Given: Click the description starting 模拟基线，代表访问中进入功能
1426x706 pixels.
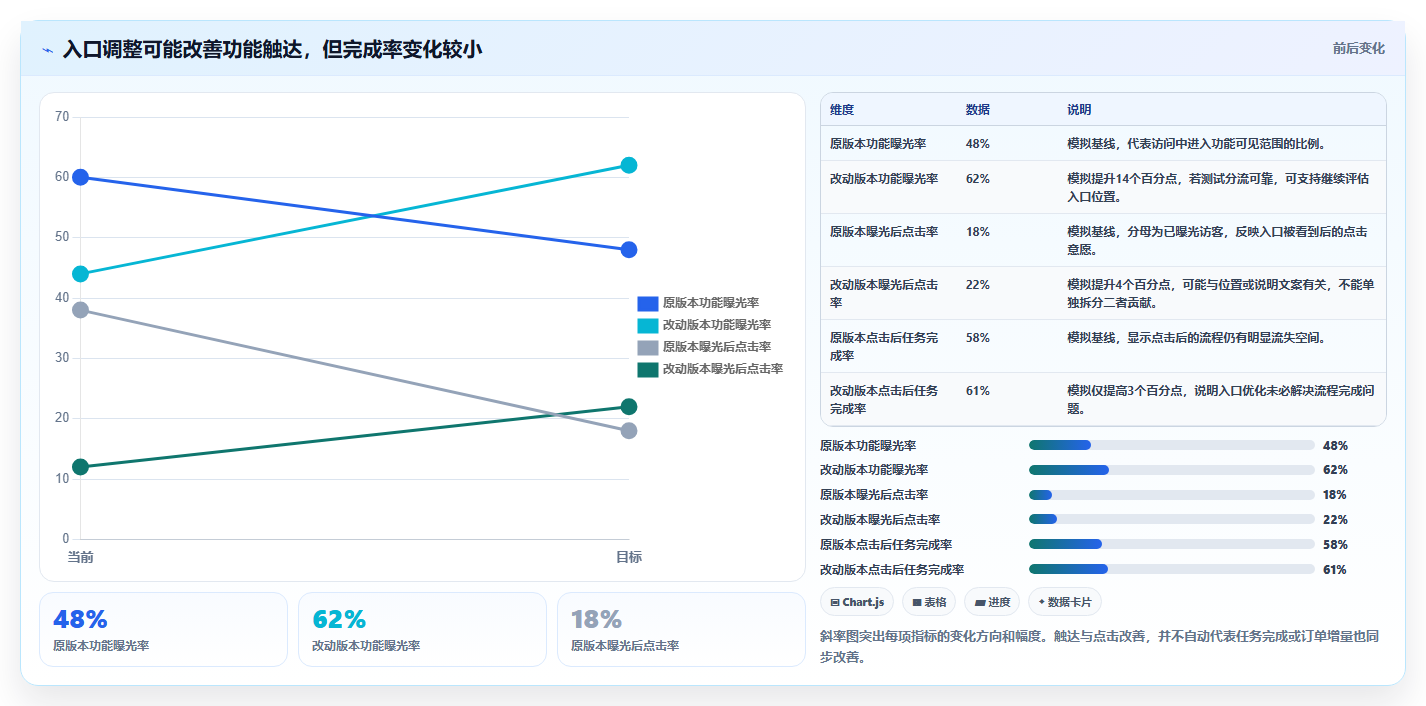Looking at the screenshot, I should 1196,144.
